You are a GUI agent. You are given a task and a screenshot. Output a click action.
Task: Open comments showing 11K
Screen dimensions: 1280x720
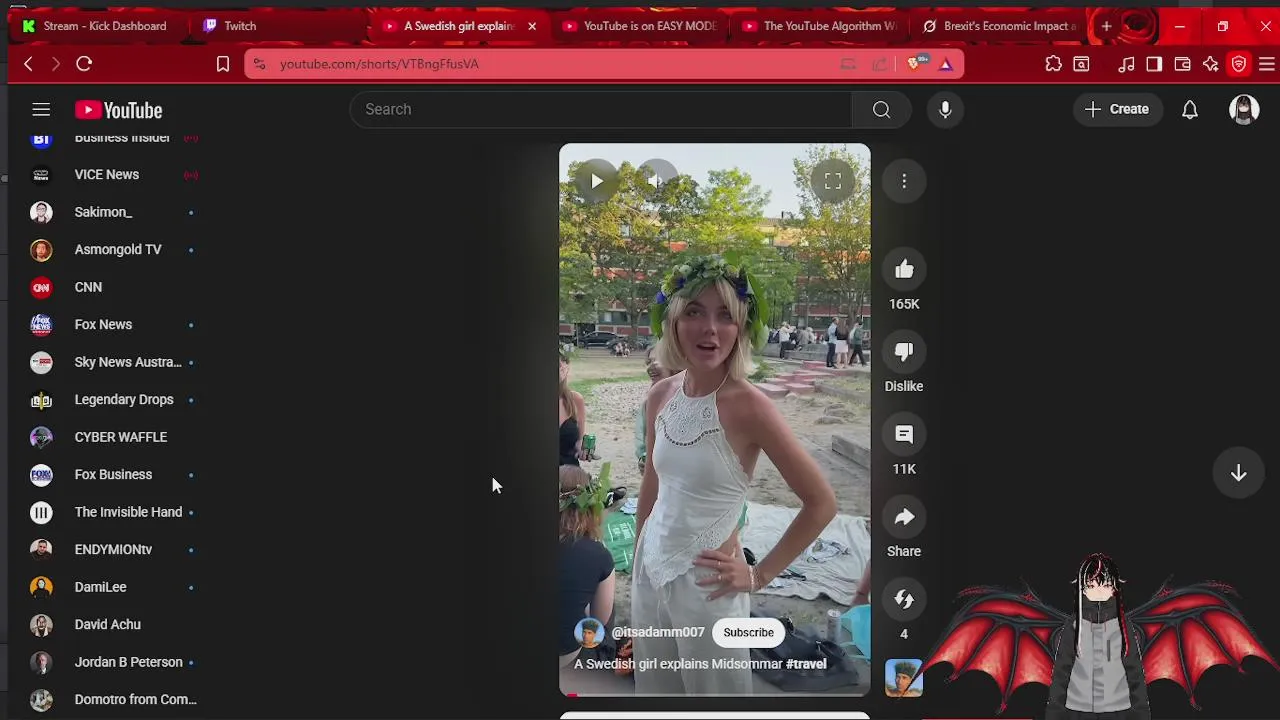point(904,434)
